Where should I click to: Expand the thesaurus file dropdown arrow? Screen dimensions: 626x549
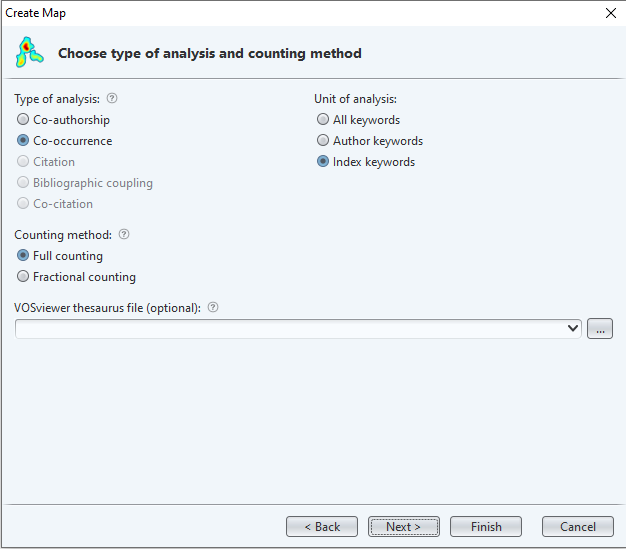click(573, 328)
